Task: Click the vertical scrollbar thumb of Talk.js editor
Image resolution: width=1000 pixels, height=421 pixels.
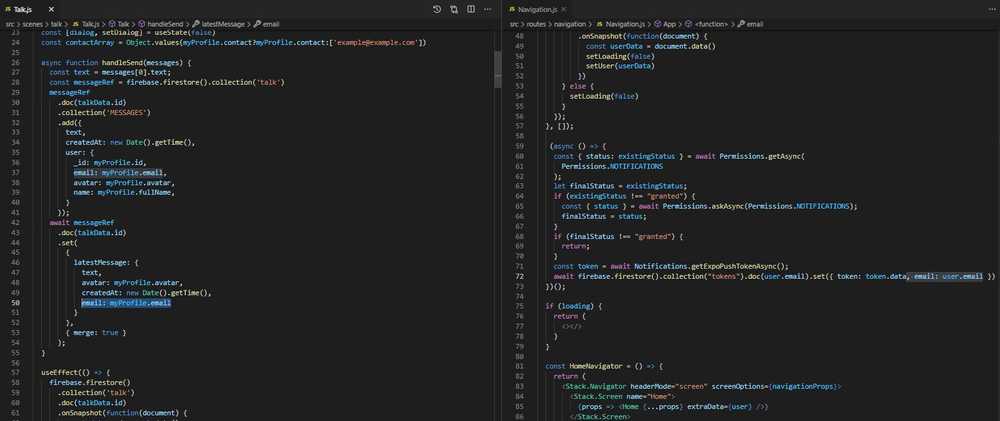Action: click(498, 69)
